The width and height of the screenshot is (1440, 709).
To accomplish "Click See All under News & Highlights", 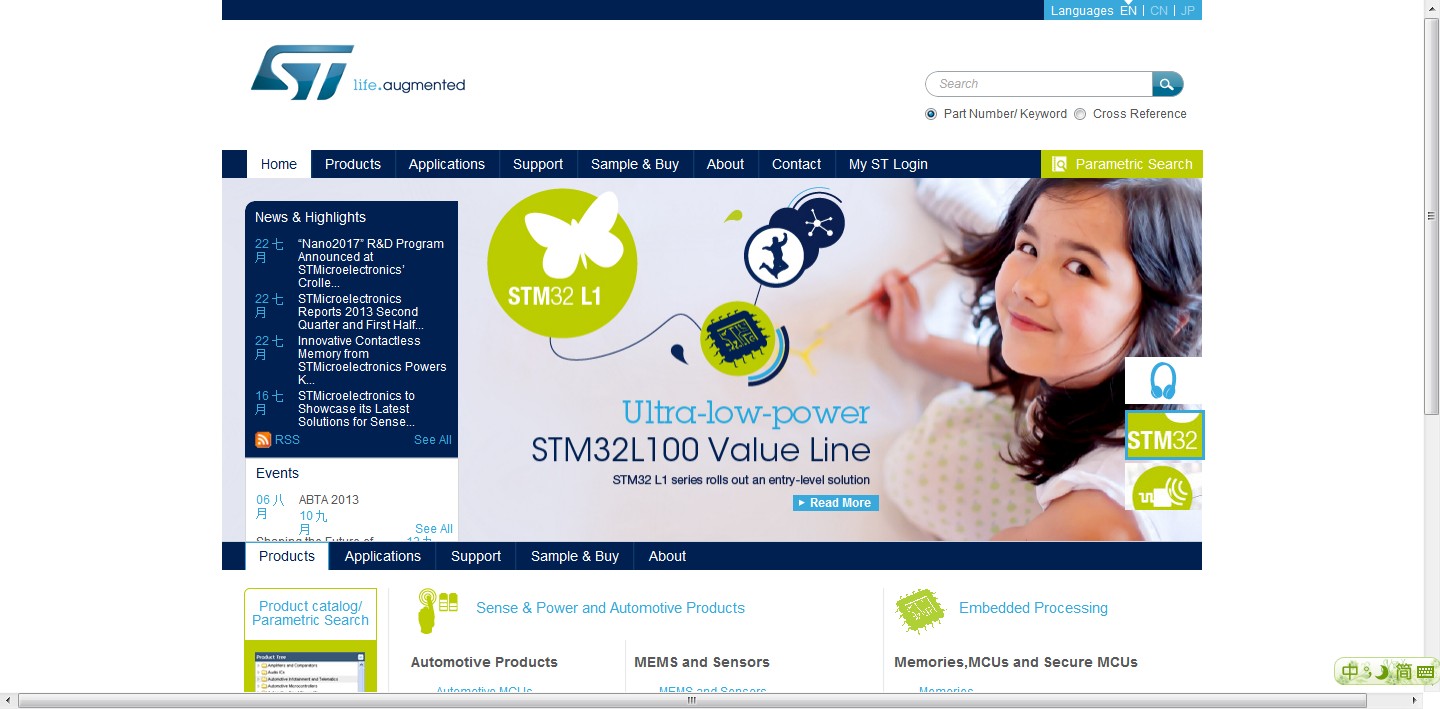I will pos(433,440).
